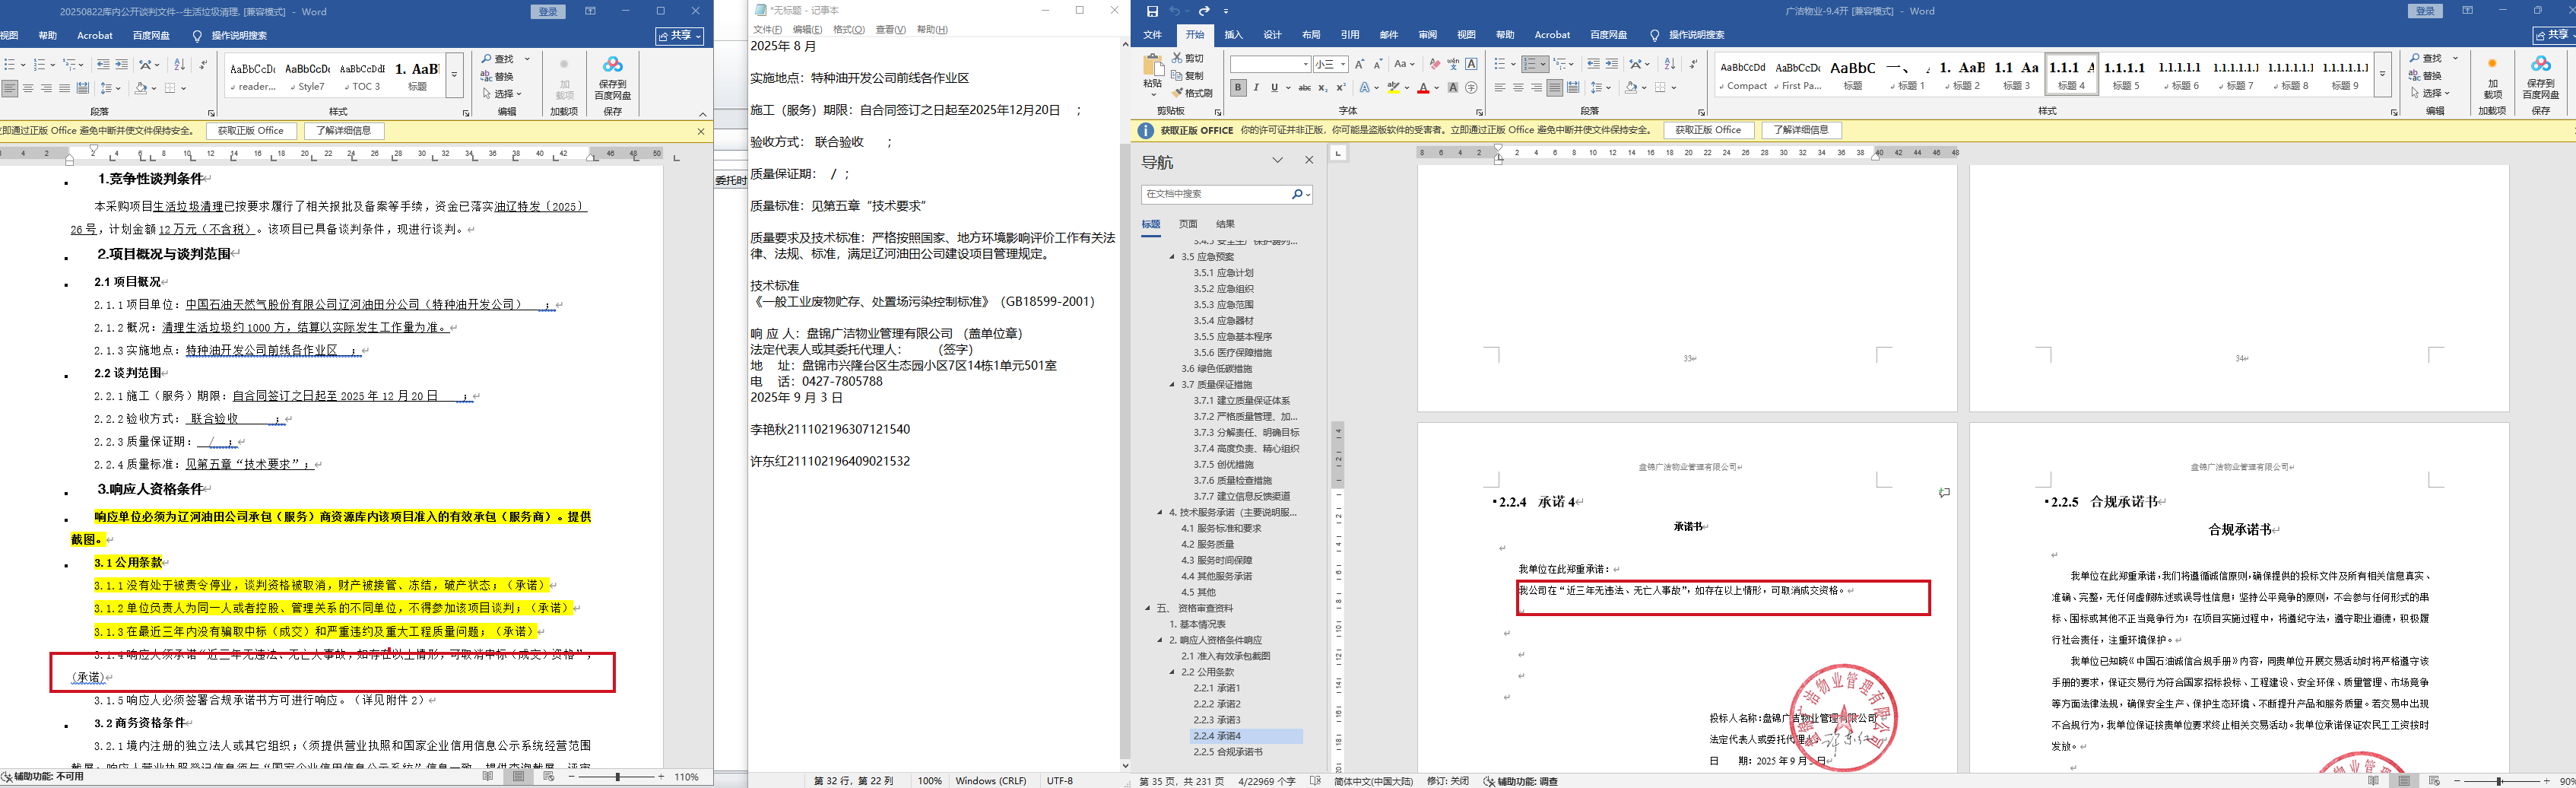Click the Format Painter (格式刷) button
The image size is (2576, 788).
coord(1192,93)
